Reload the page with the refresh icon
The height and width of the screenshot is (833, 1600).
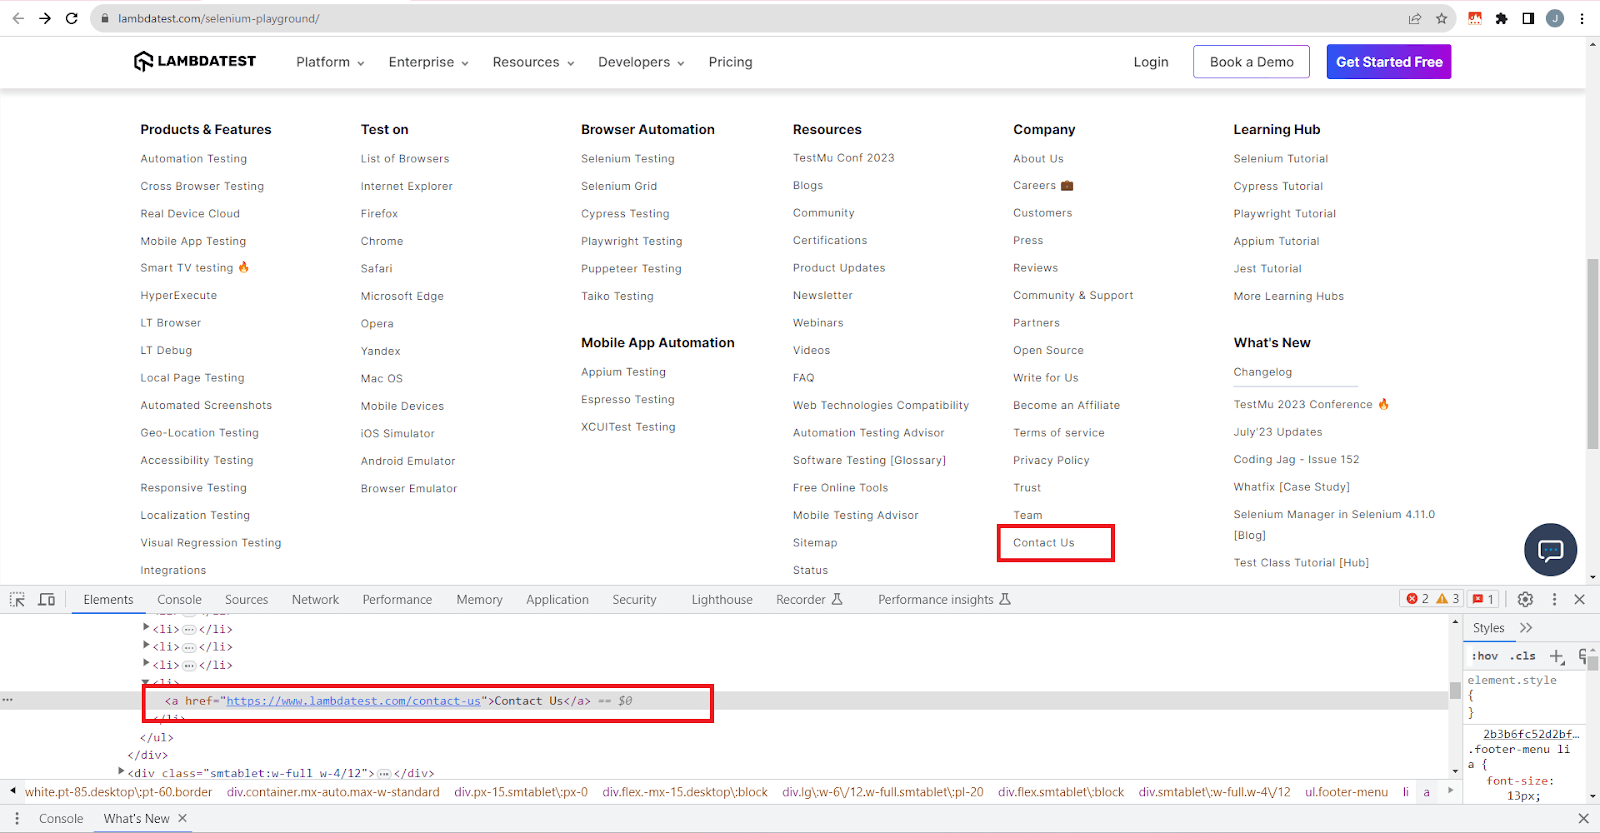(72, 18)
